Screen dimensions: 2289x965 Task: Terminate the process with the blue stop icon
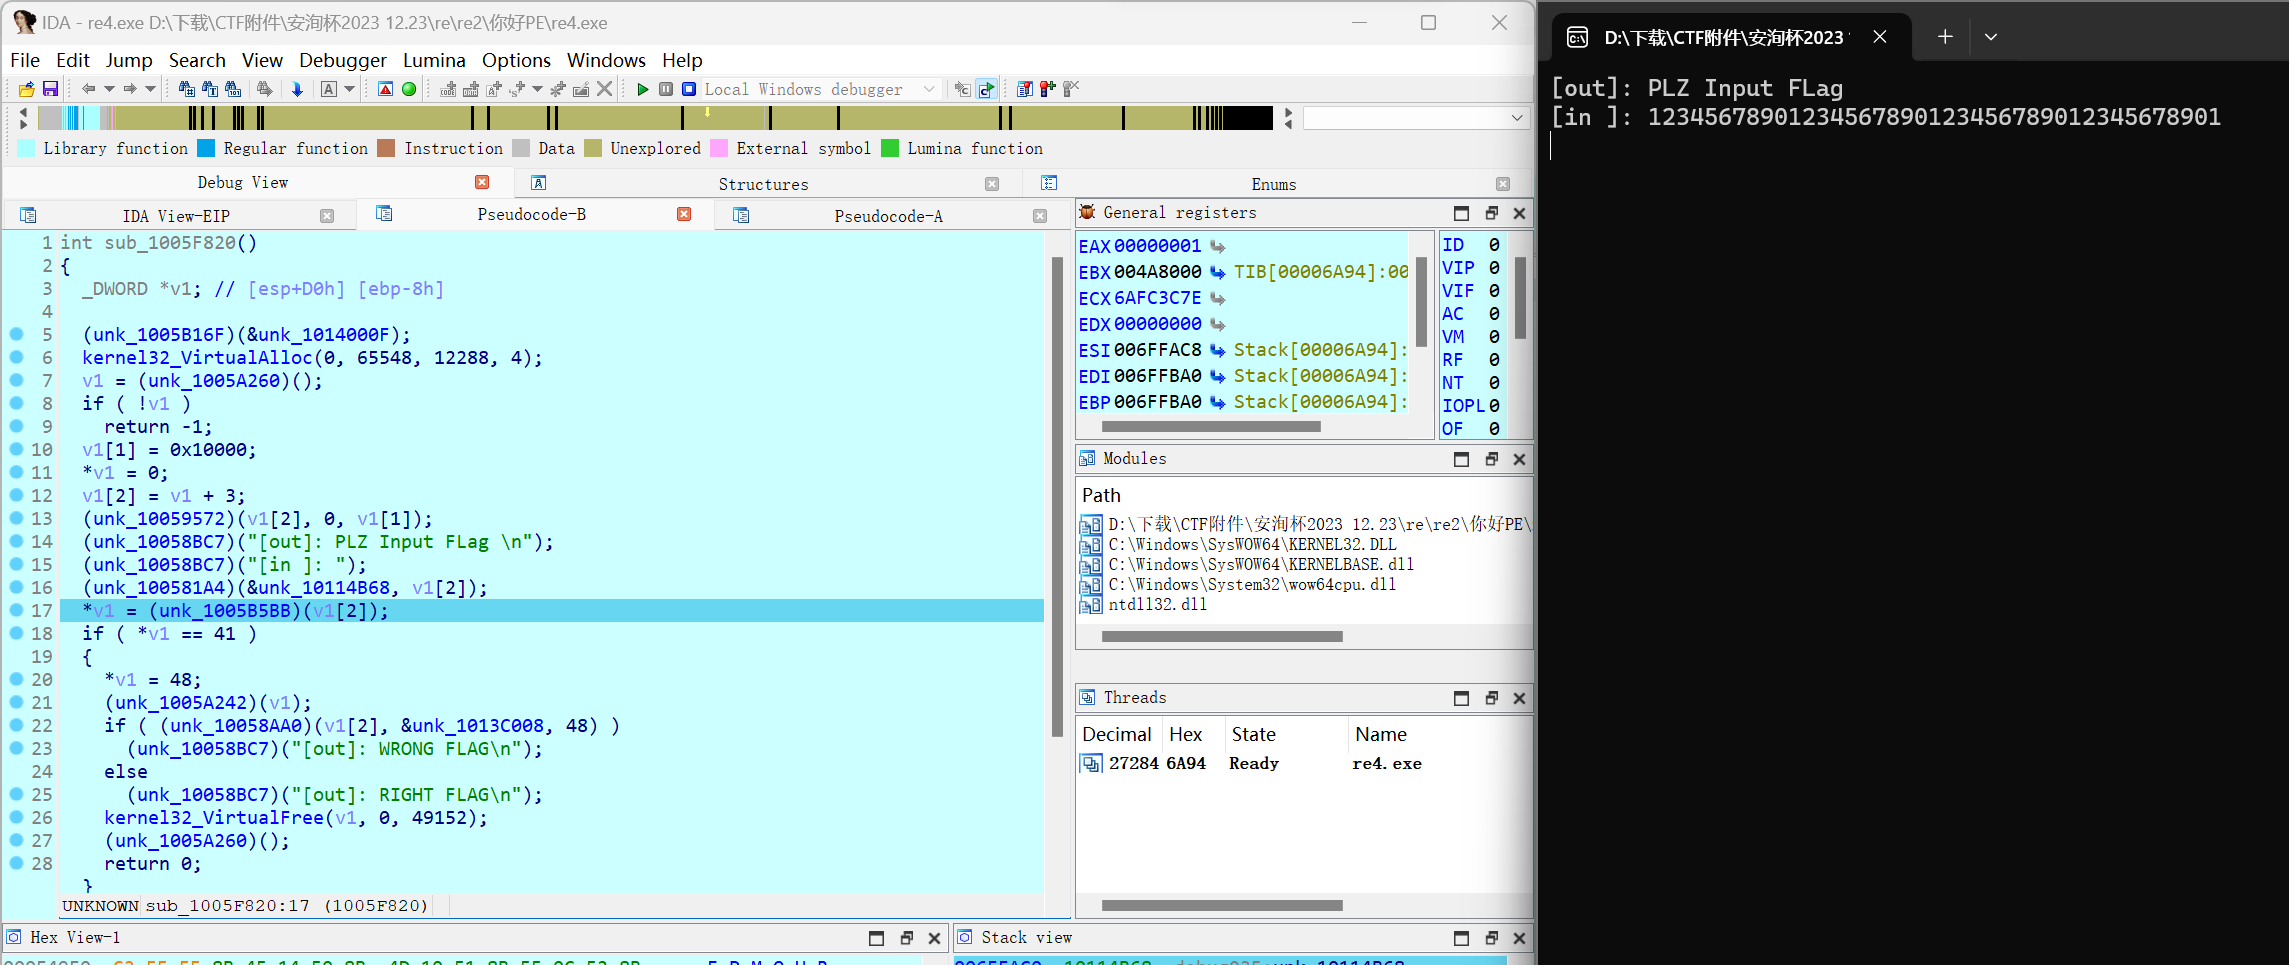click(x=689, y=89)
